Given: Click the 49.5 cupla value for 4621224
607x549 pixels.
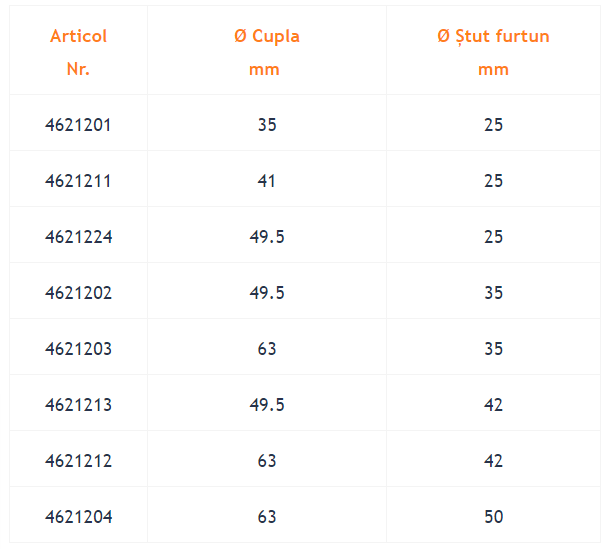Looking at the screenshot, I should pyautogui.click(x=267, y=237).
